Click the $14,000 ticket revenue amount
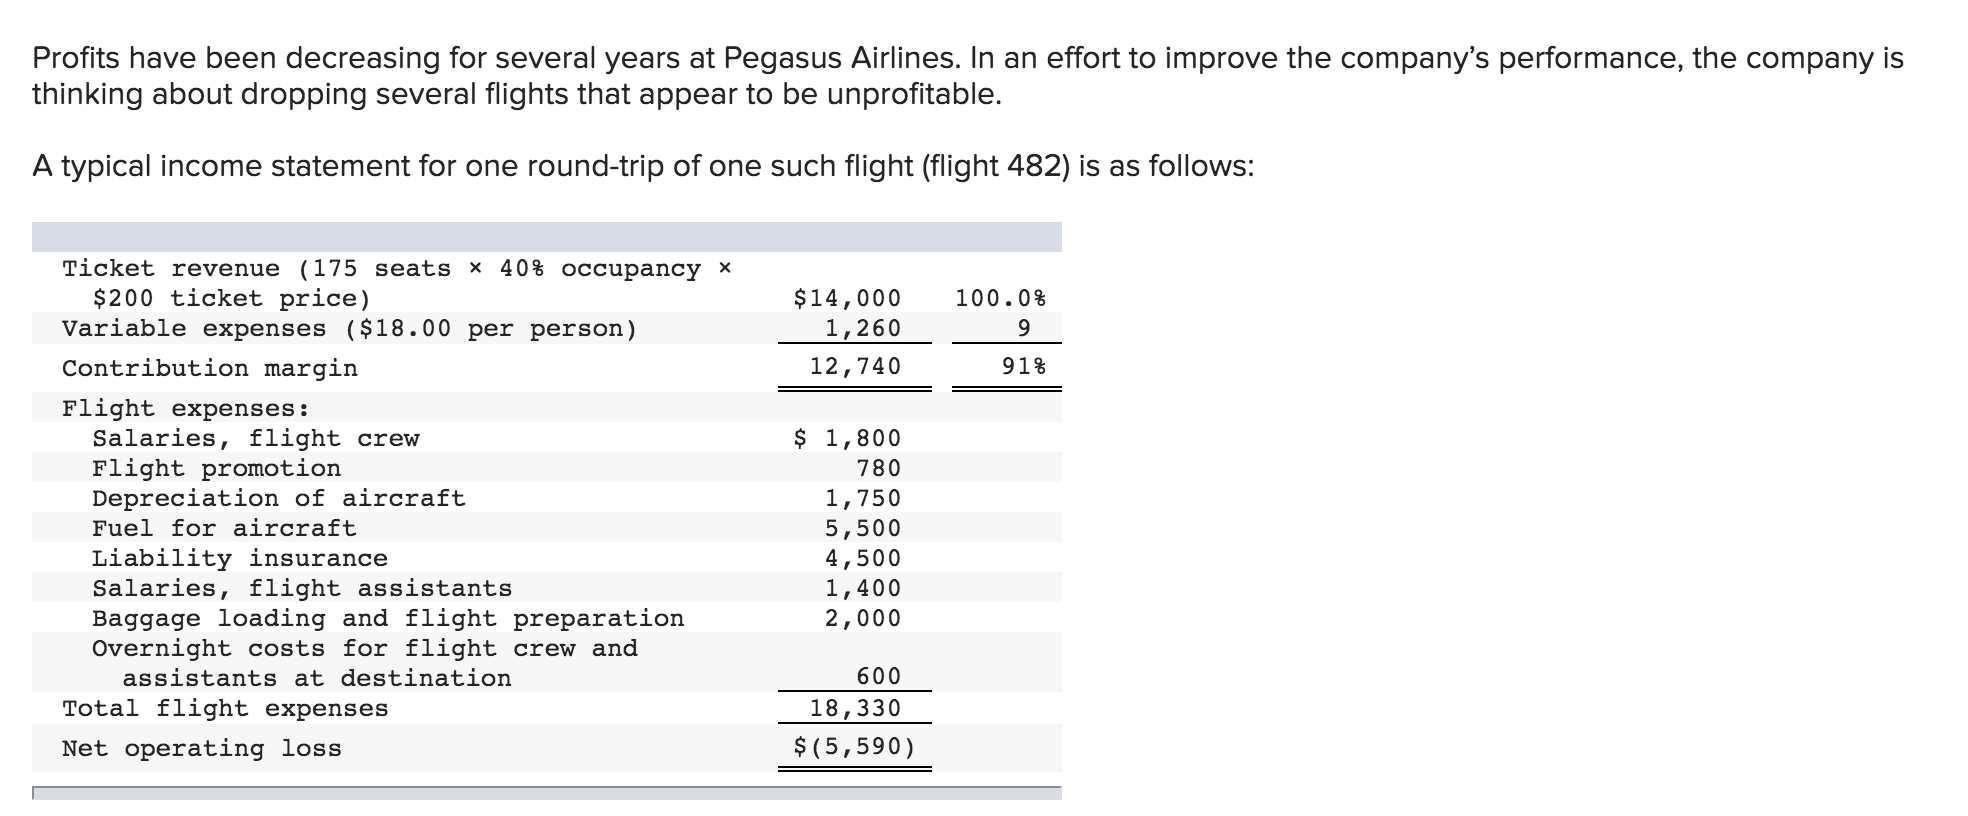 (846, 298)
